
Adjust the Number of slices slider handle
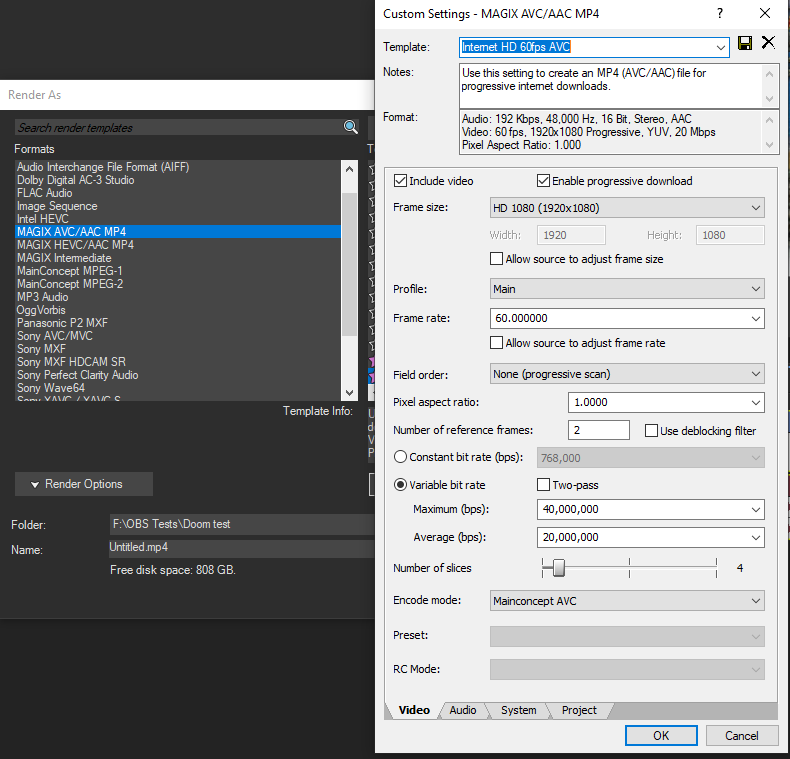558,568
